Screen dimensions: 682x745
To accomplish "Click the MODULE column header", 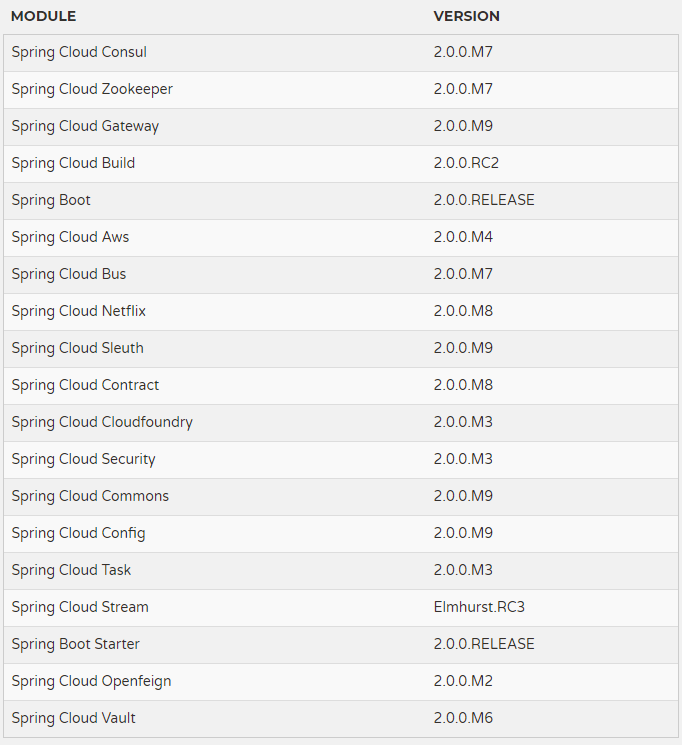I will point(43,16).
